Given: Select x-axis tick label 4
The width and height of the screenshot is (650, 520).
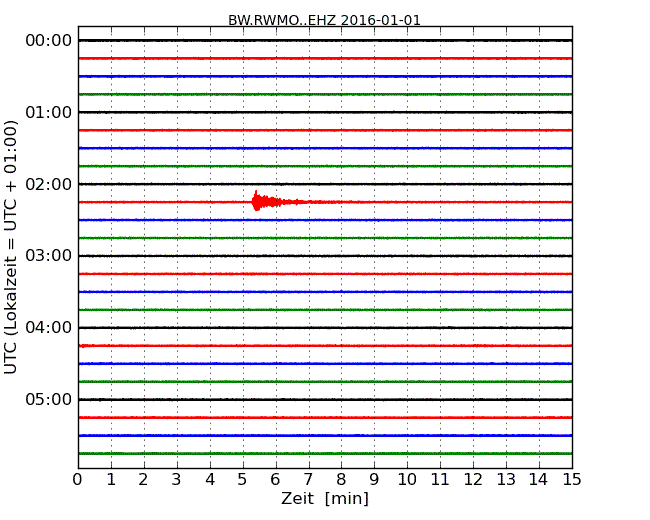Looking at the screenshot, I should pyautogui.click(x=210, y=480).
